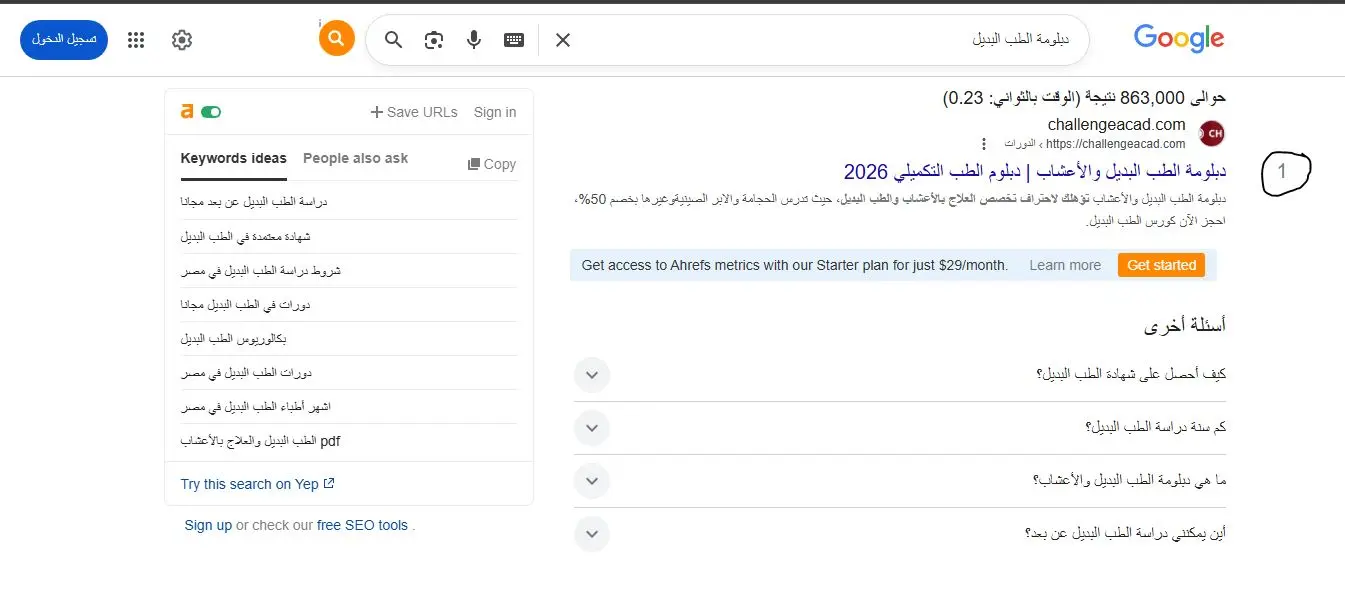The height and width of the screenshot is (589, 1345).
Task: Open three-dot menu beside challengeacad URL
Action: point(984,144)
